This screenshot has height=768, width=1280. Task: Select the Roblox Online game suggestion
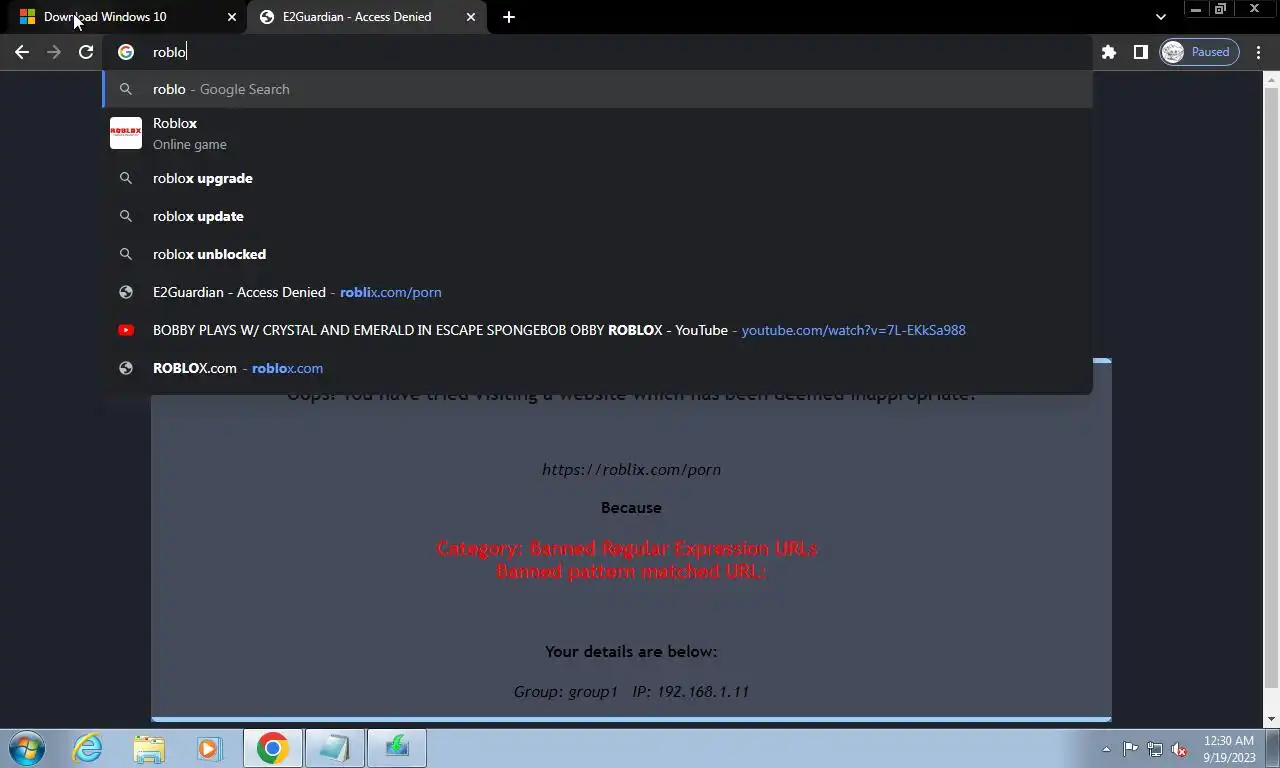(x=597, y=133)
